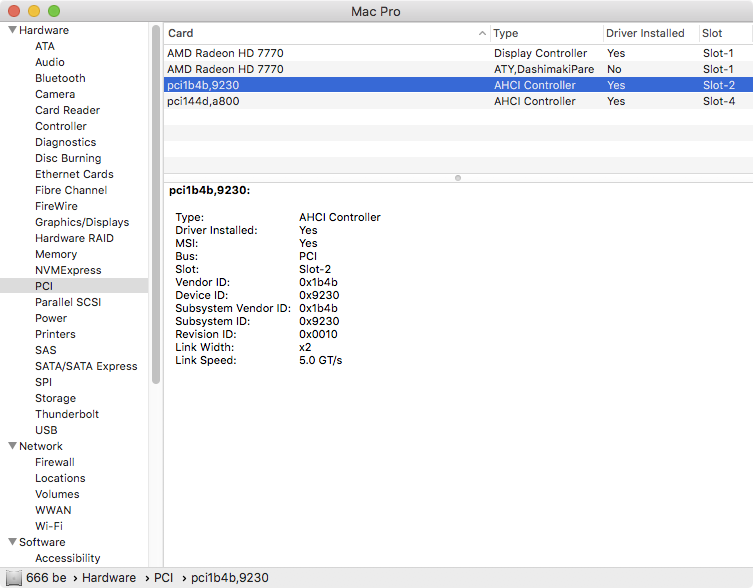753x588 pixels.
Task: Select Memory in the sidebar
Action: click(x=56, y=254)
